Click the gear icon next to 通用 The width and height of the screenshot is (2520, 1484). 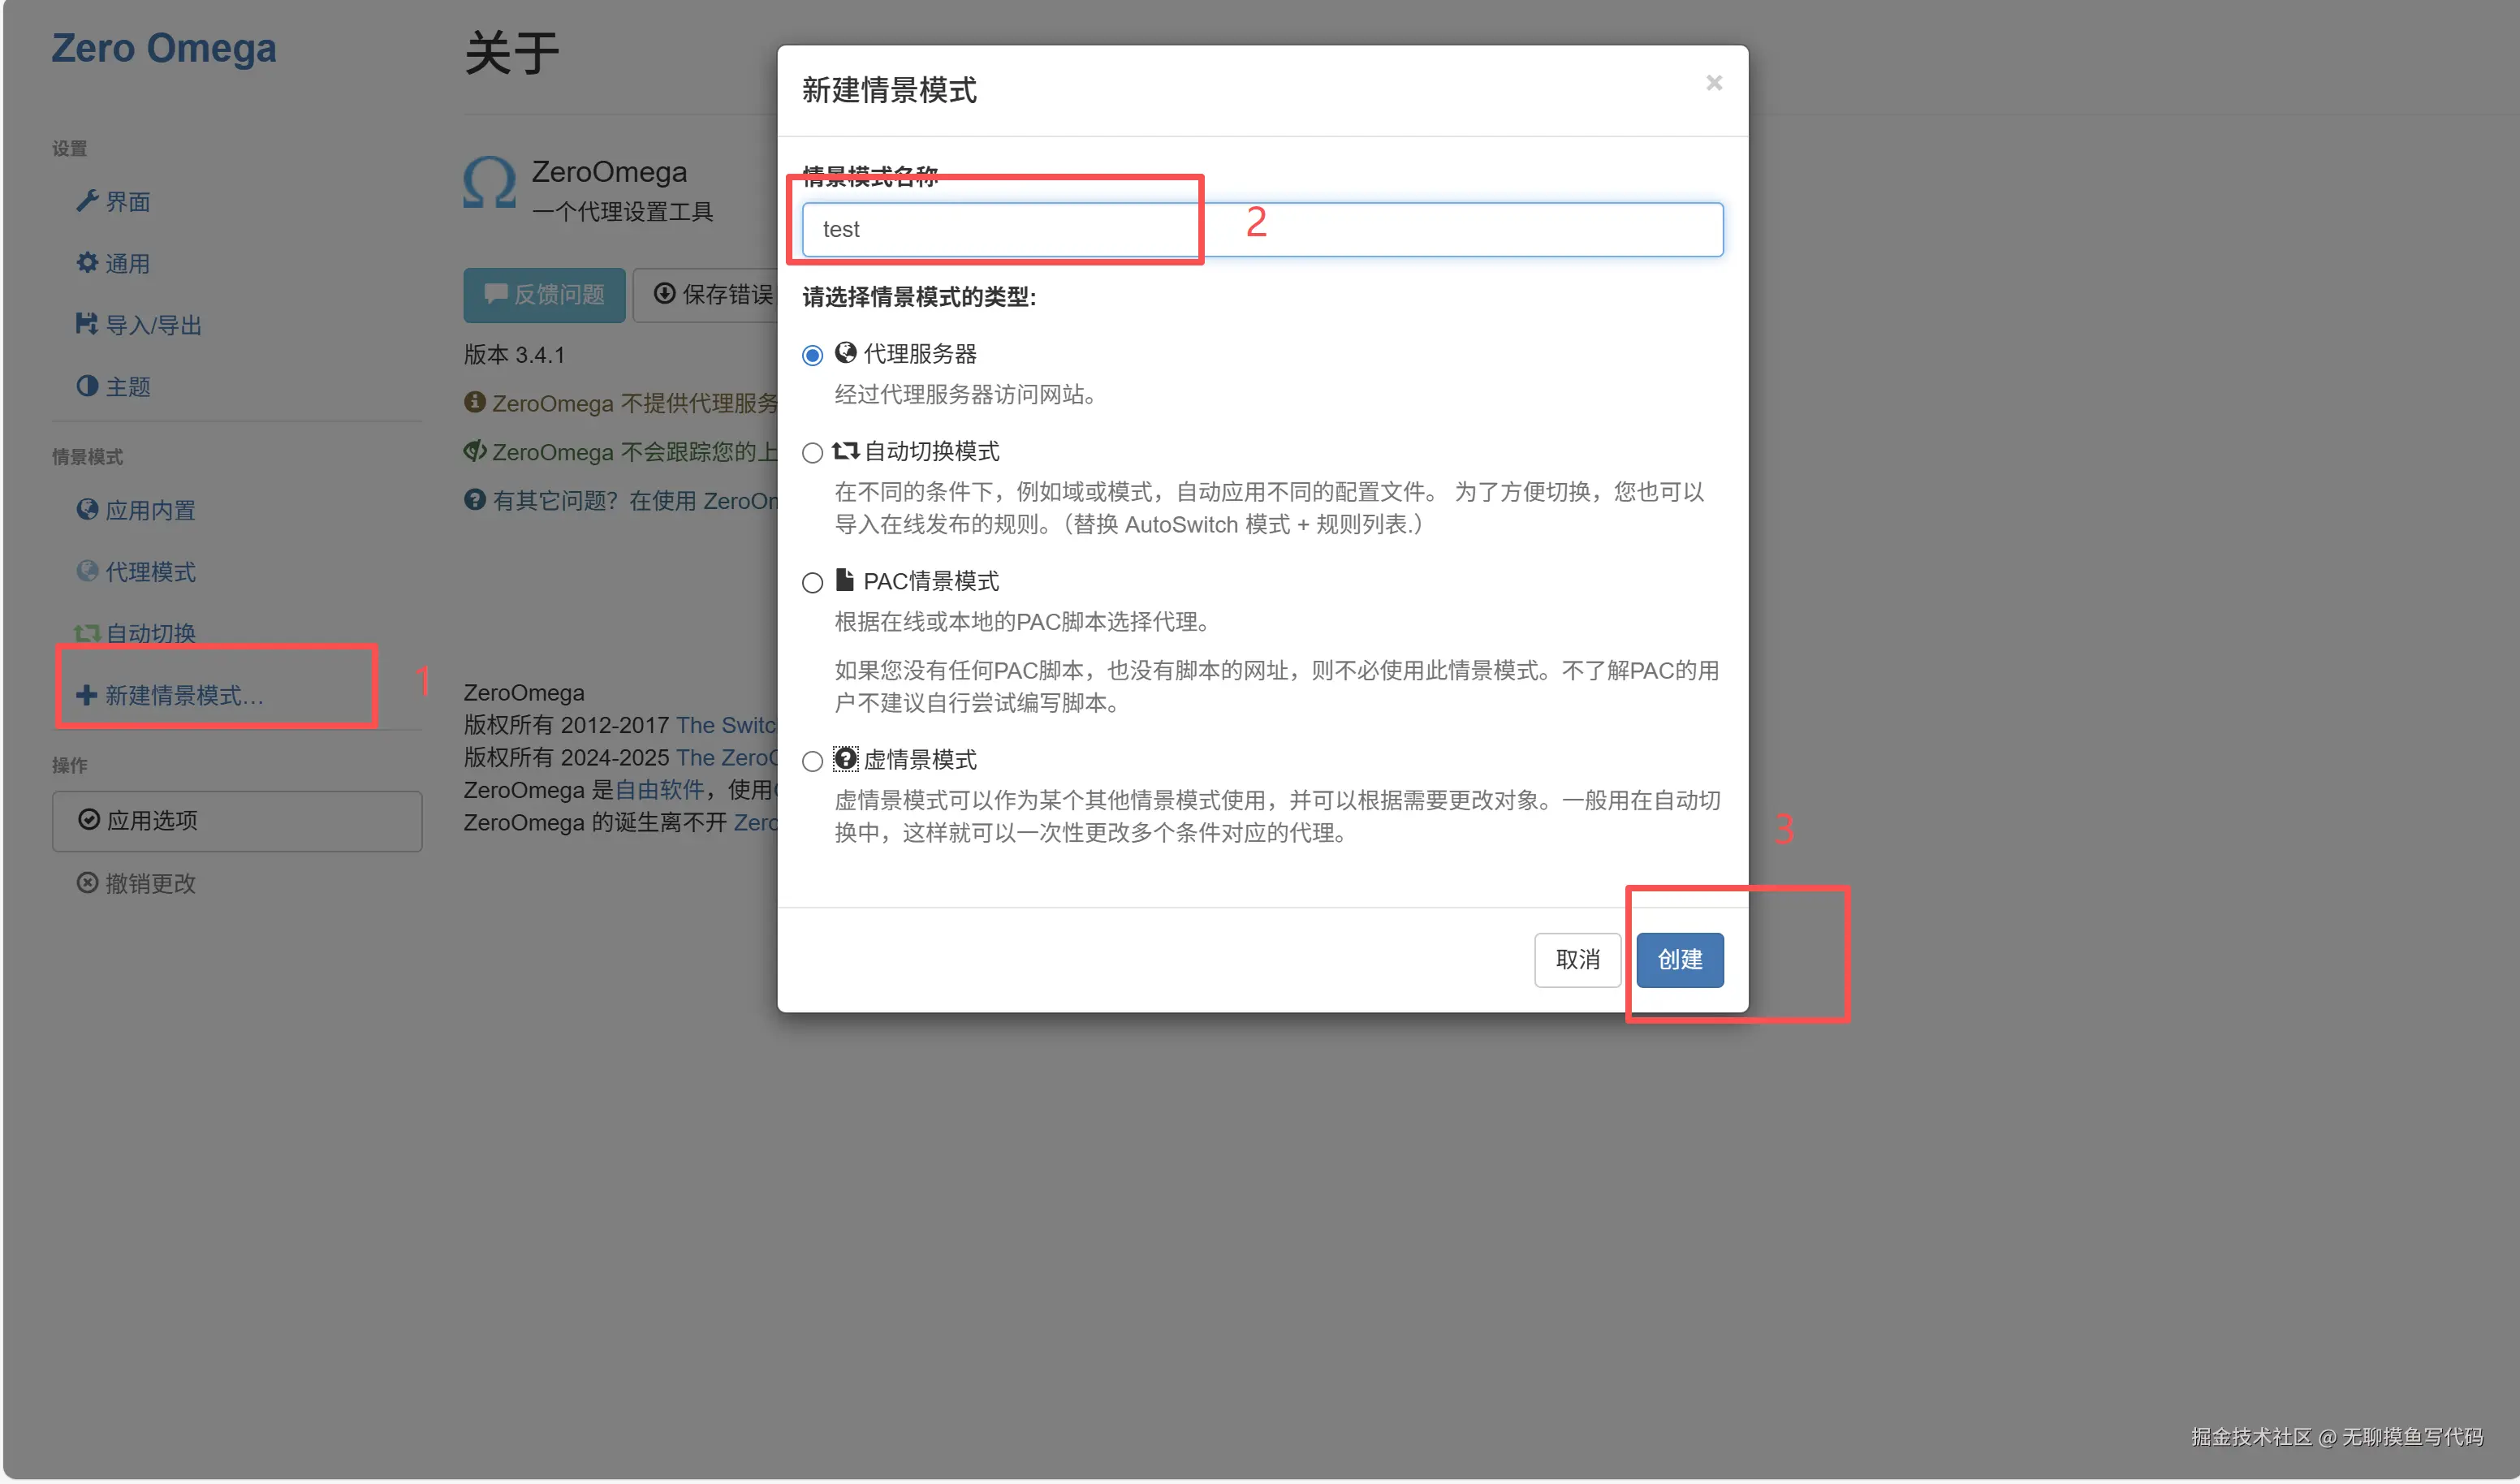click(x=87, y=263)
